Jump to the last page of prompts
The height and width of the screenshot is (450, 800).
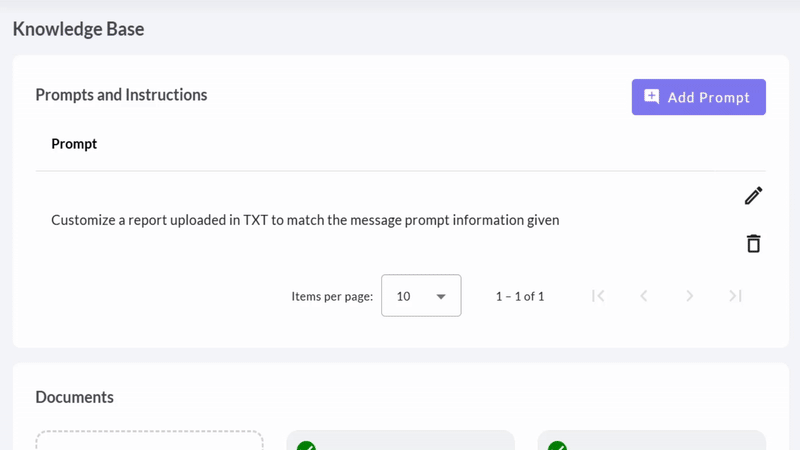pos(735,296)
